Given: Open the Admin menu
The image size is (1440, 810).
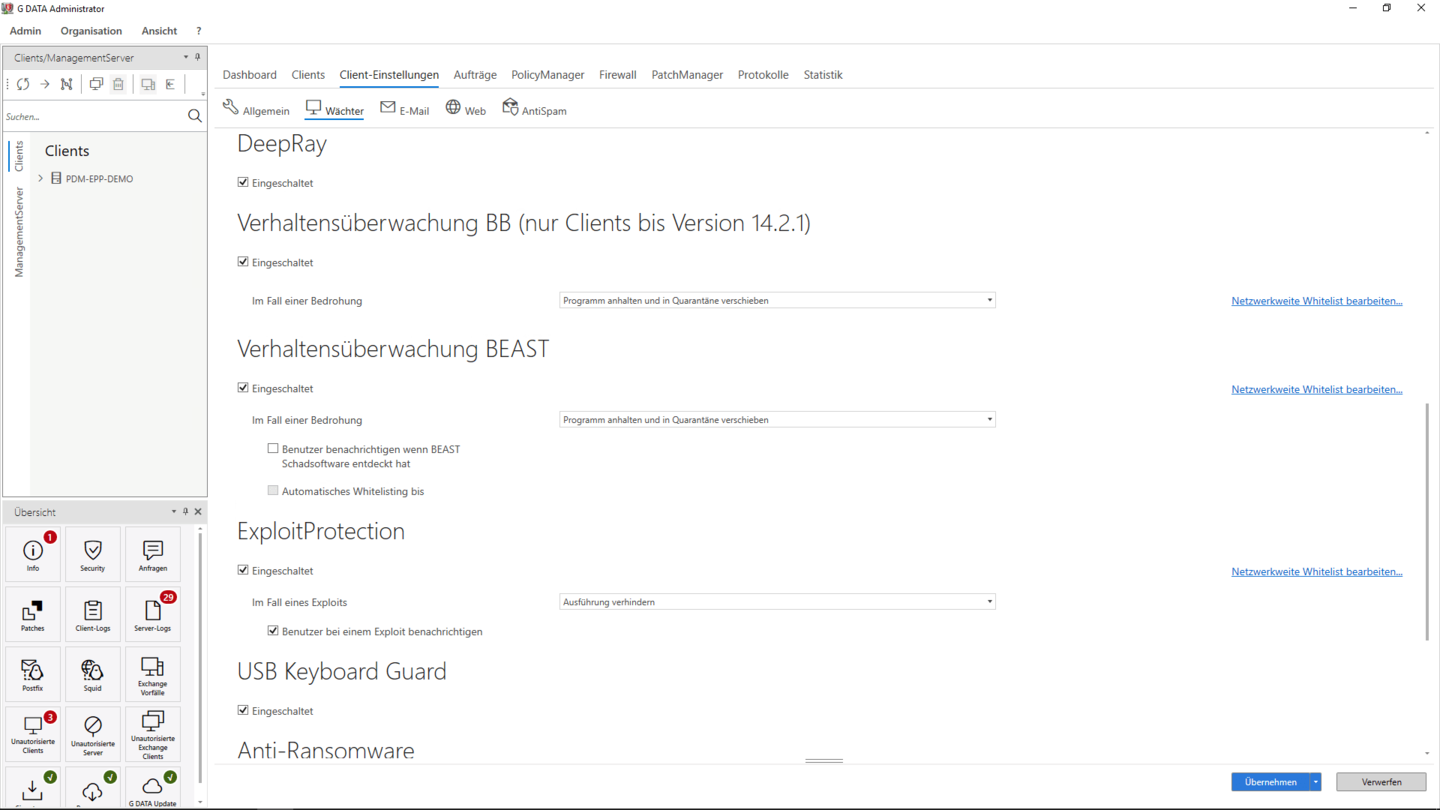Looking at the screenshot, I should point(25,31).
